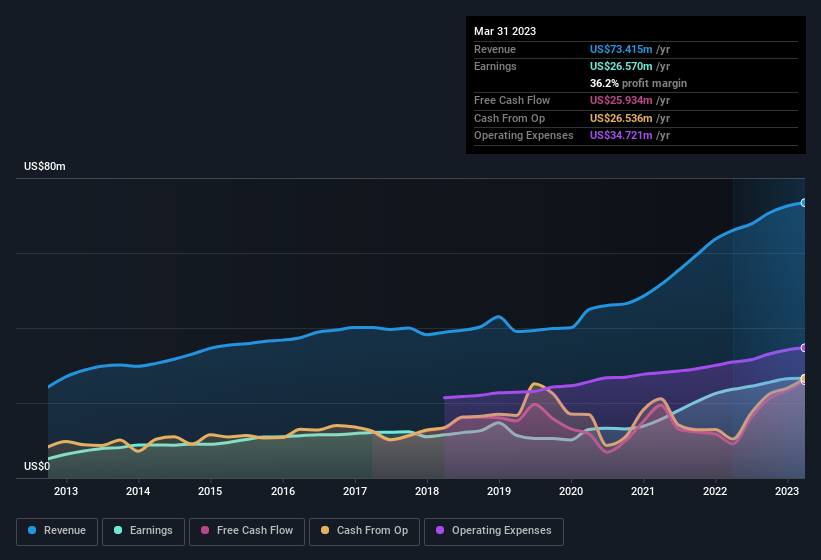Select the 2013 label on the x-axis
The height and width of the screenshot is (560, 821).
pyautogui.click(x=66, y=491)
